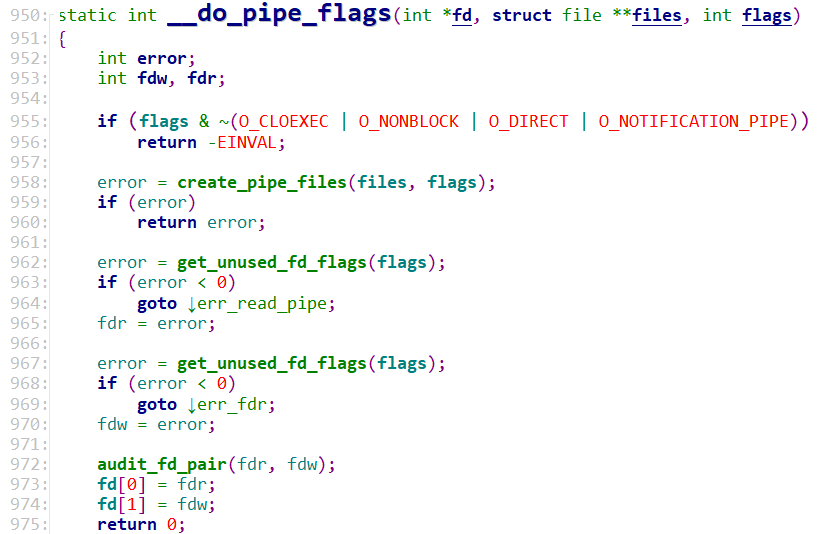
Task: Click fdw in the declaration on line 953
Action: pyautogui.click(x=152, y=78)
